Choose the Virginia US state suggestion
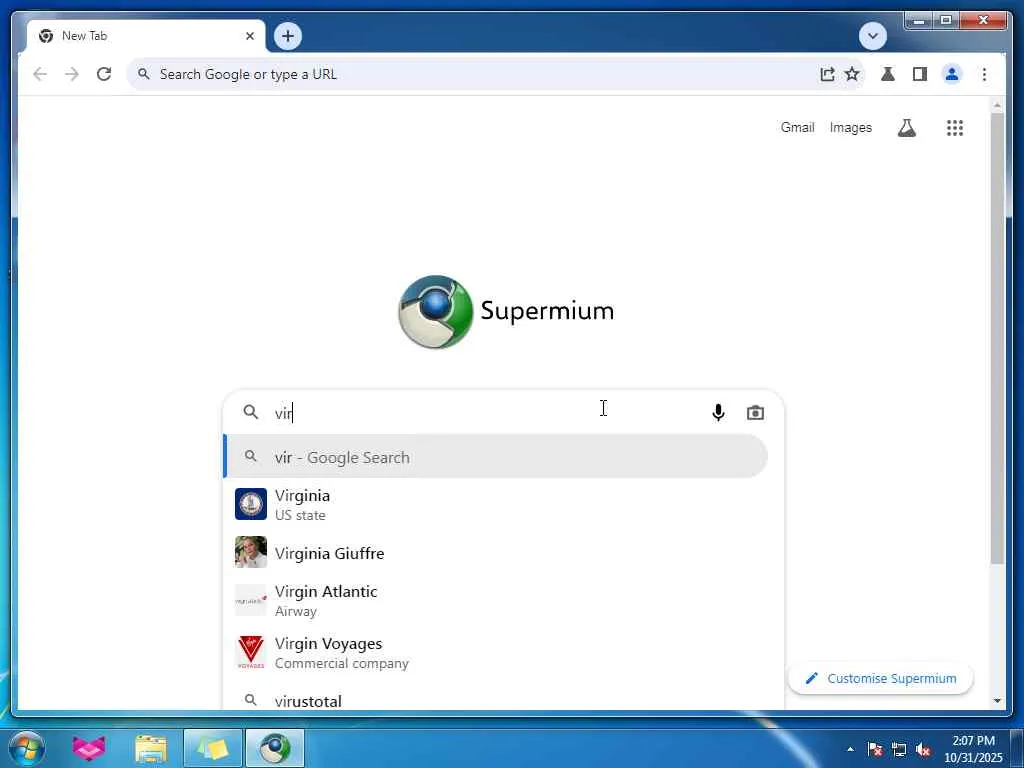 [496, 505]
